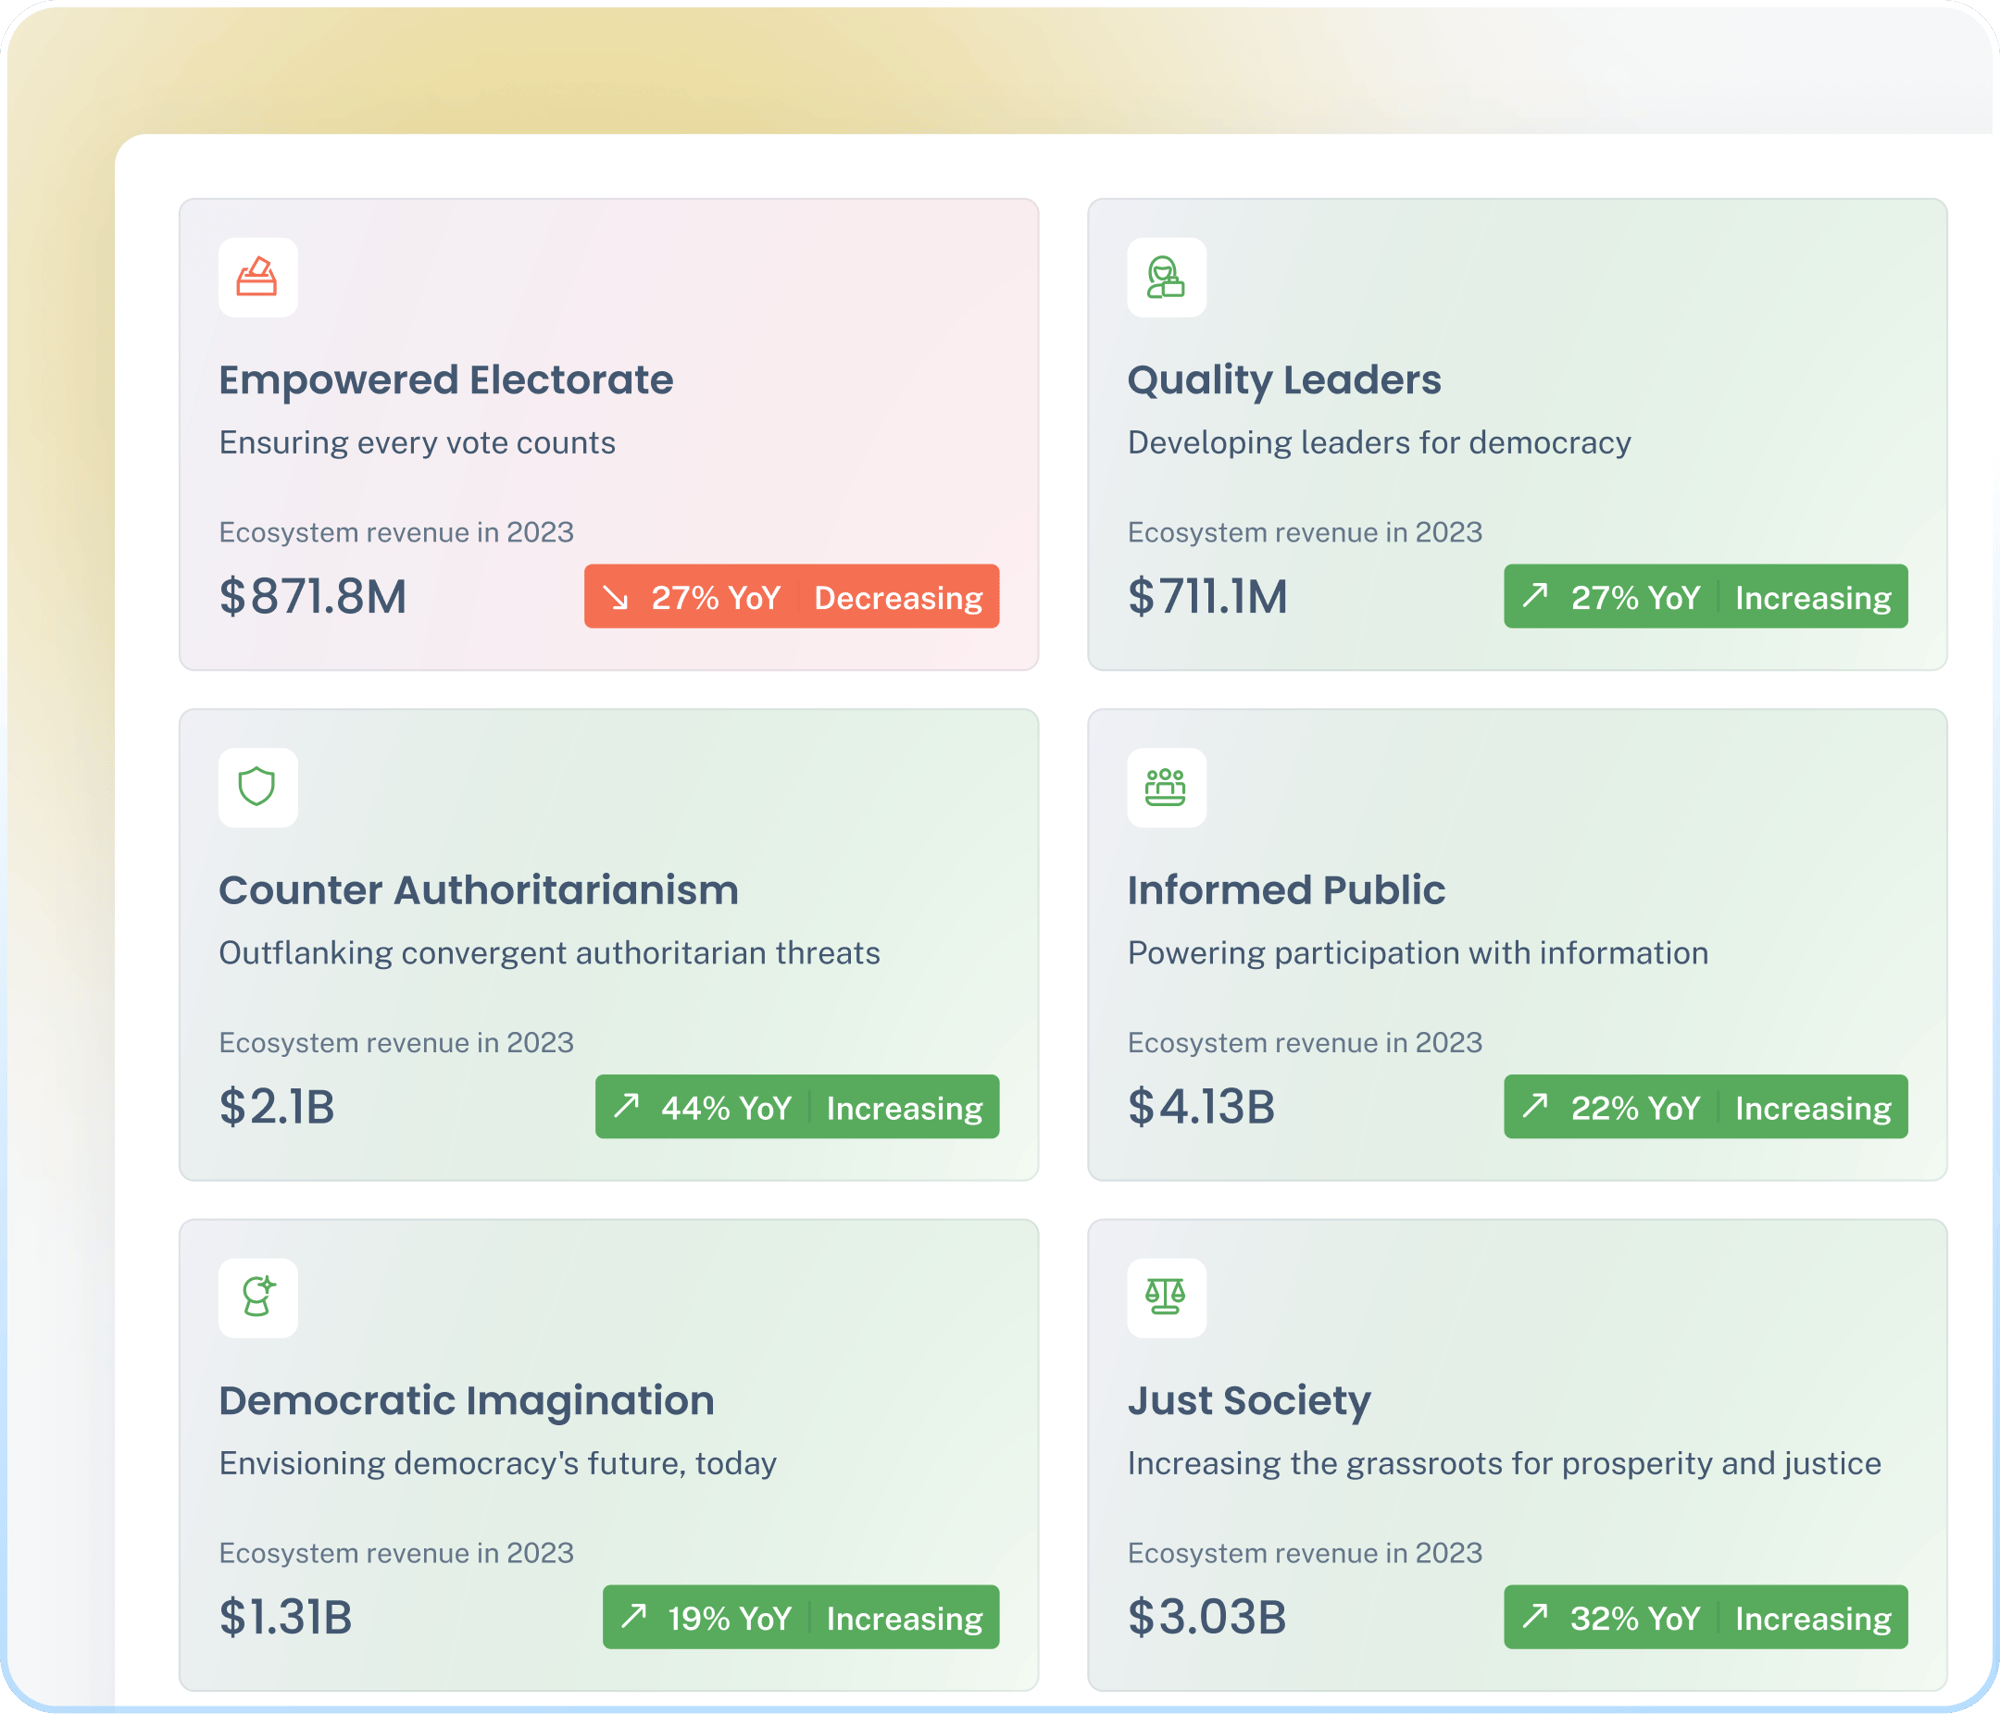The width and height of the screenshot is (2000, 1714).
Task: Click the shield icon on Counter Authoritarianism
Action: 258,787
